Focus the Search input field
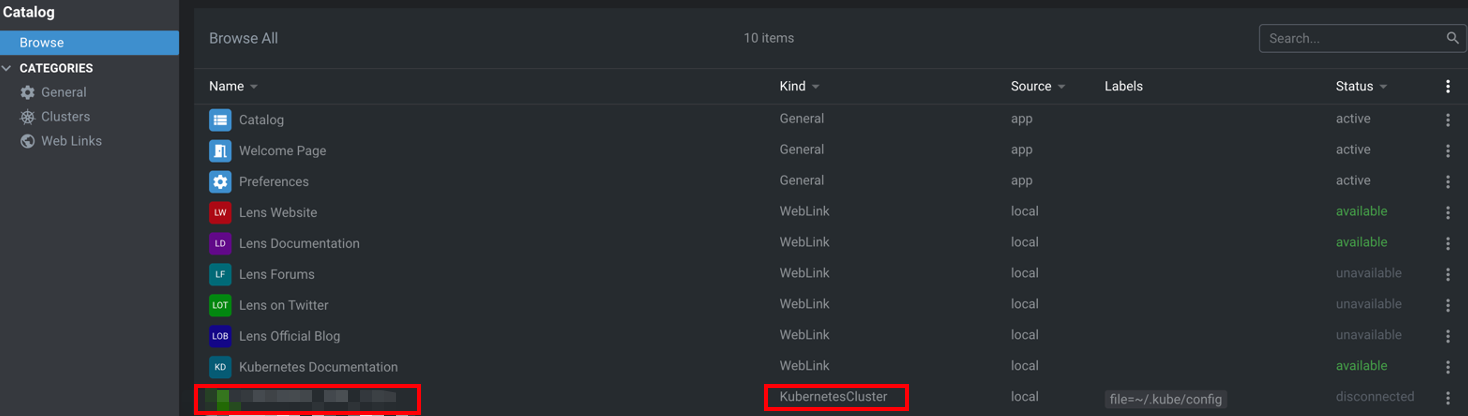This screenshot has width=1468, height=416. [x=1350, y=38]
